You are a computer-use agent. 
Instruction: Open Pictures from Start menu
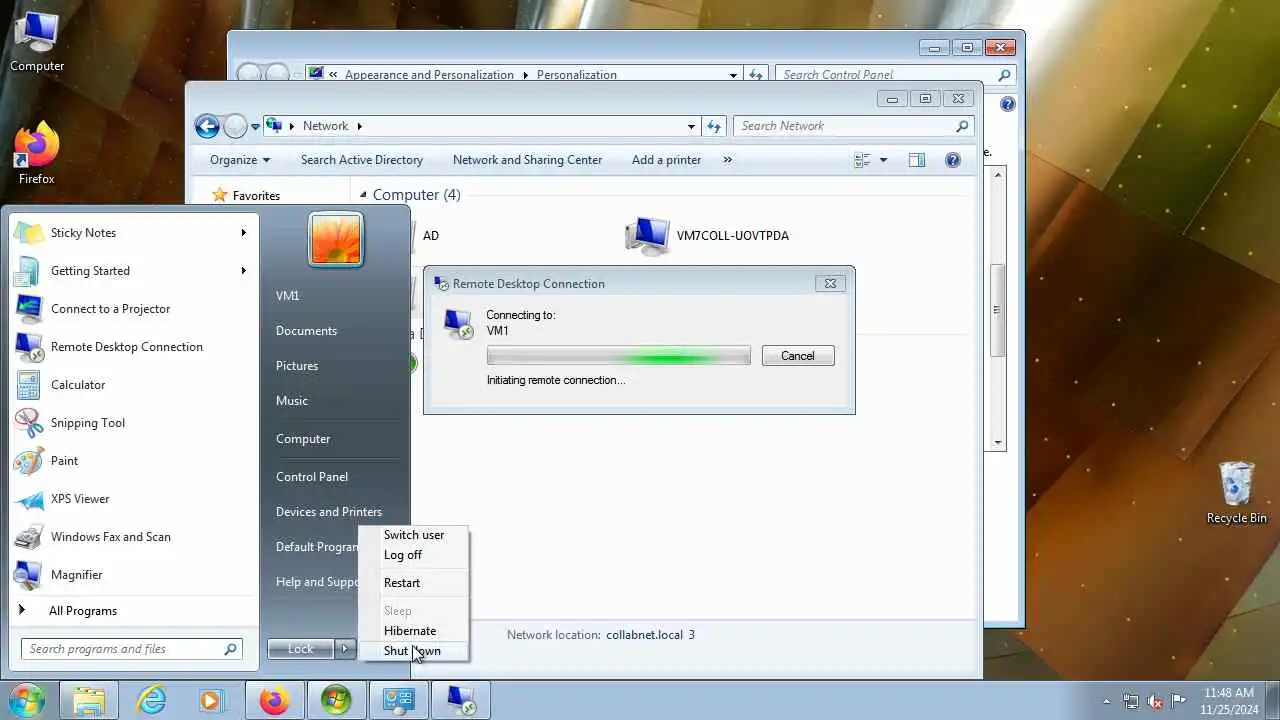tap(297, 366)
